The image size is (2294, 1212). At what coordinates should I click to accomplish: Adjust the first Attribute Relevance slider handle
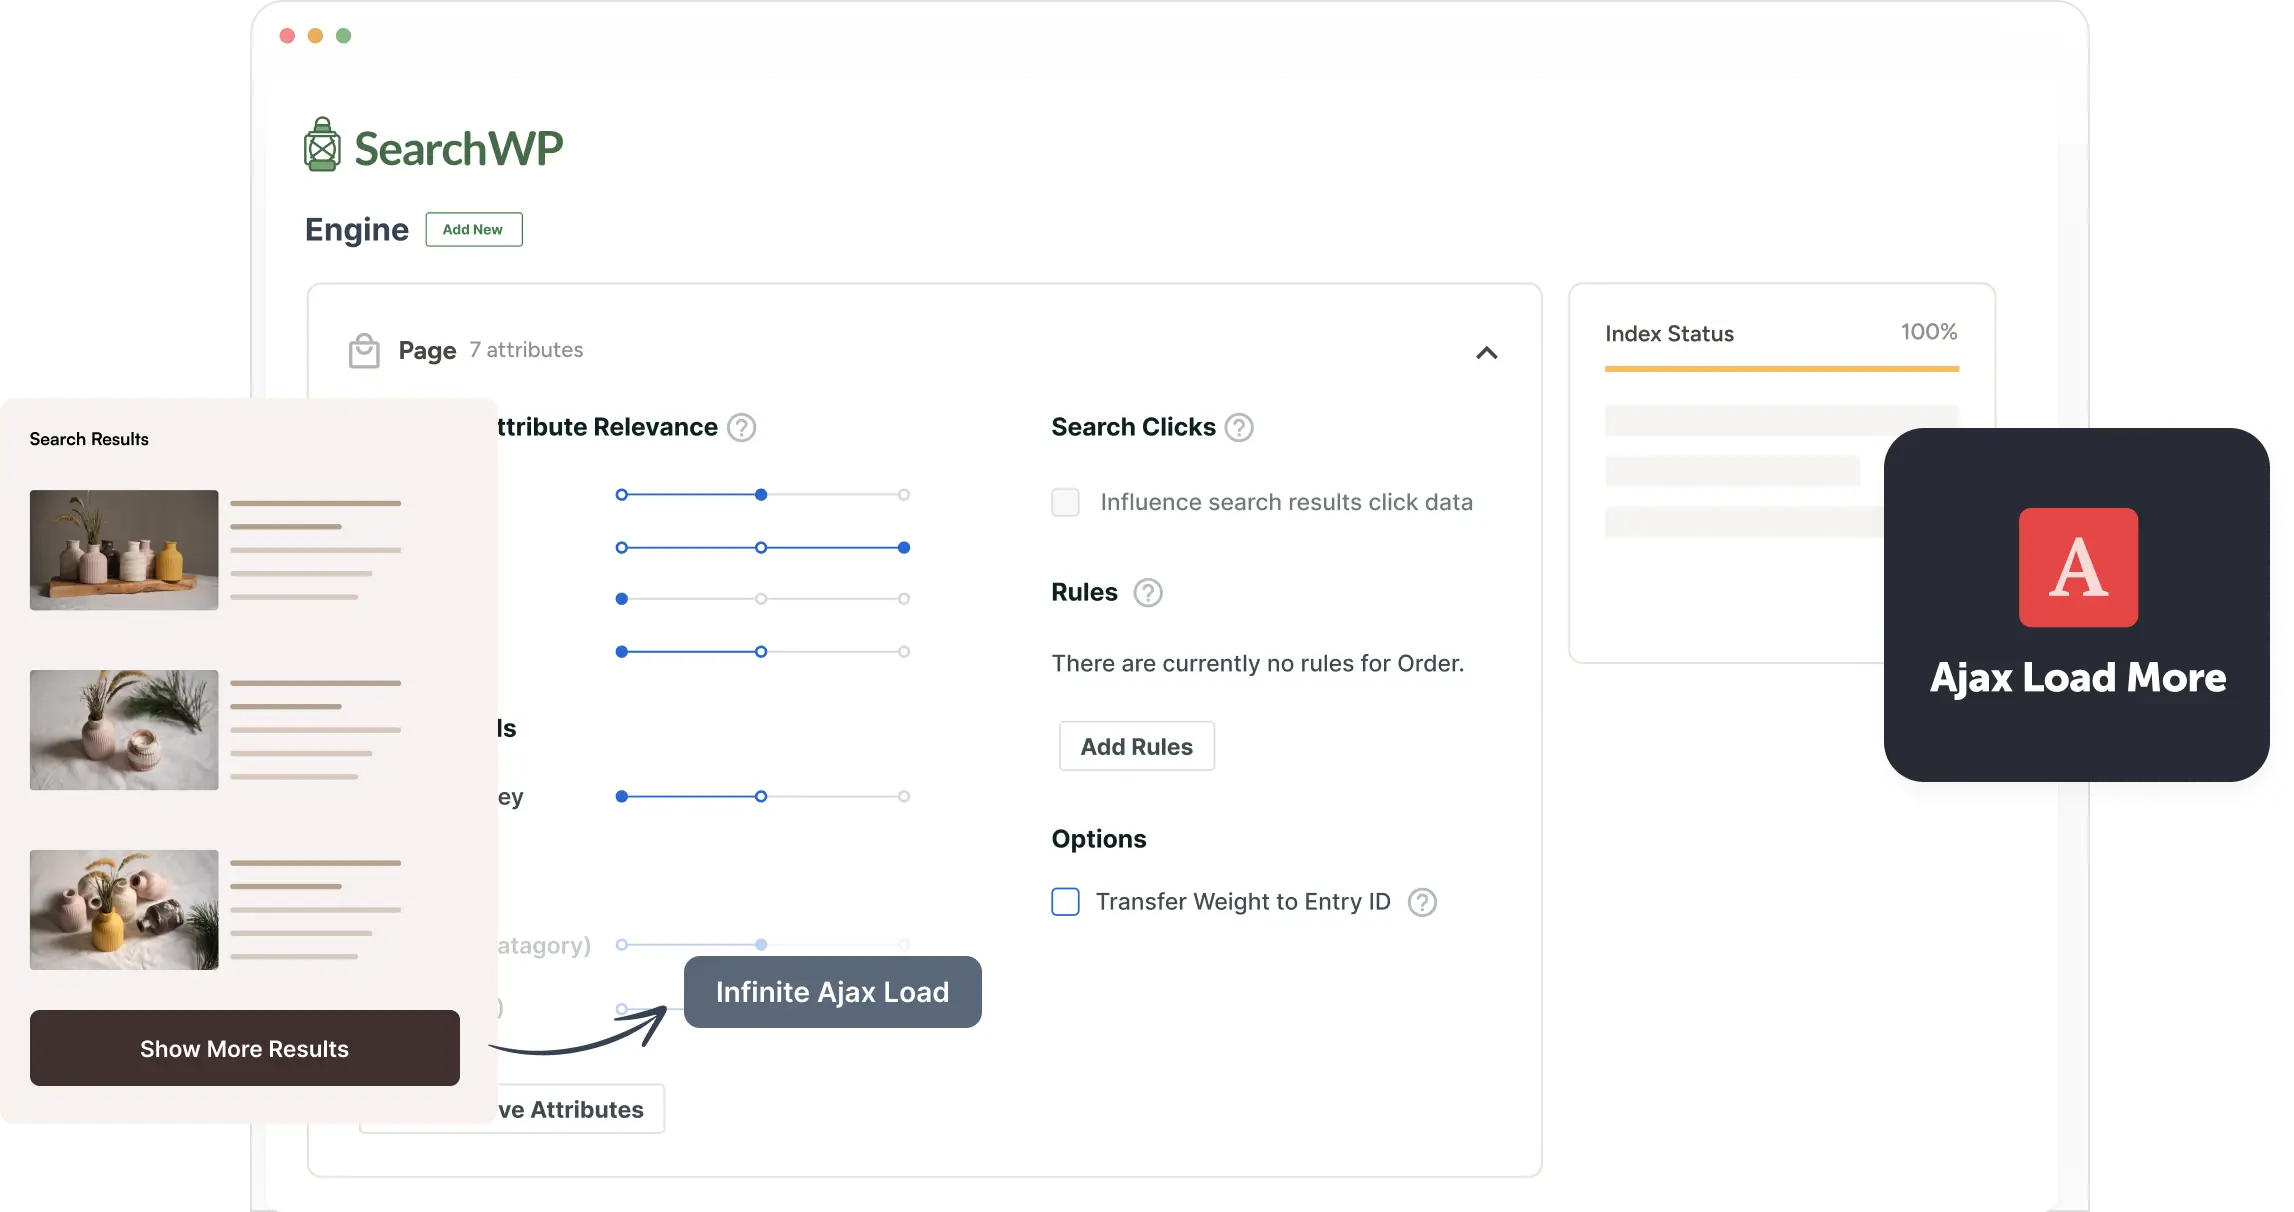pyautogui.click(x=760, y=494)
